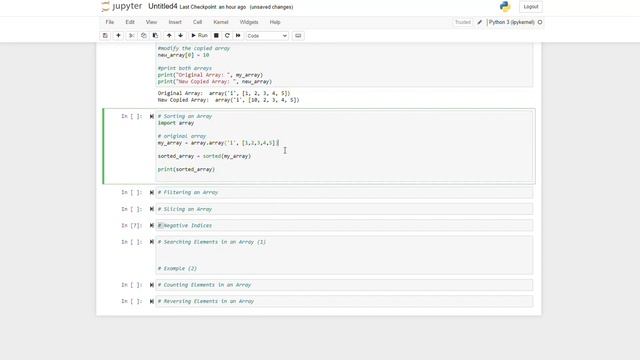
Task: Click the Logout button
Action: (x=531, y=7)
